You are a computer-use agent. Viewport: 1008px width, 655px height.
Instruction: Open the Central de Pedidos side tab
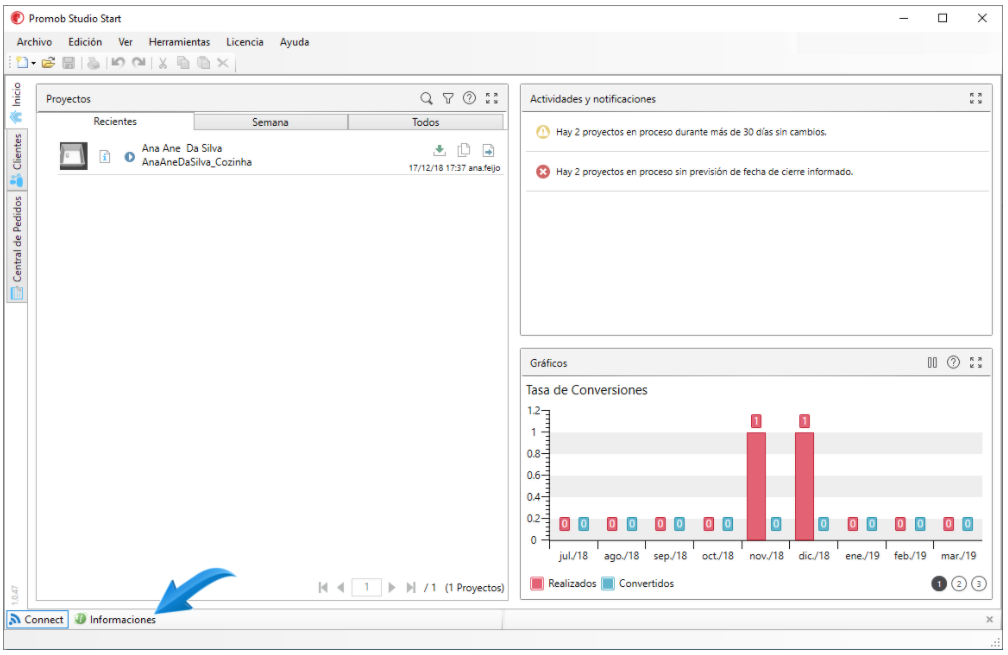[x=16, y=247]
